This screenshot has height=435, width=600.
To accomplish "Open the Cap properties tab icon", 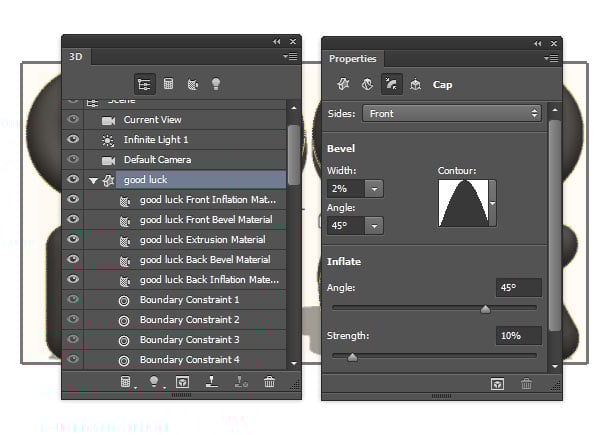I will point(391,84).
